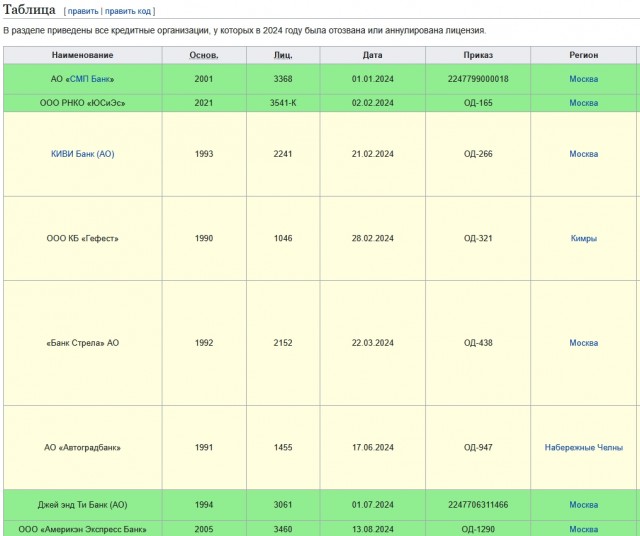Click the 'Регион' column header
640x536 pixels.
(x=584, y=55)
